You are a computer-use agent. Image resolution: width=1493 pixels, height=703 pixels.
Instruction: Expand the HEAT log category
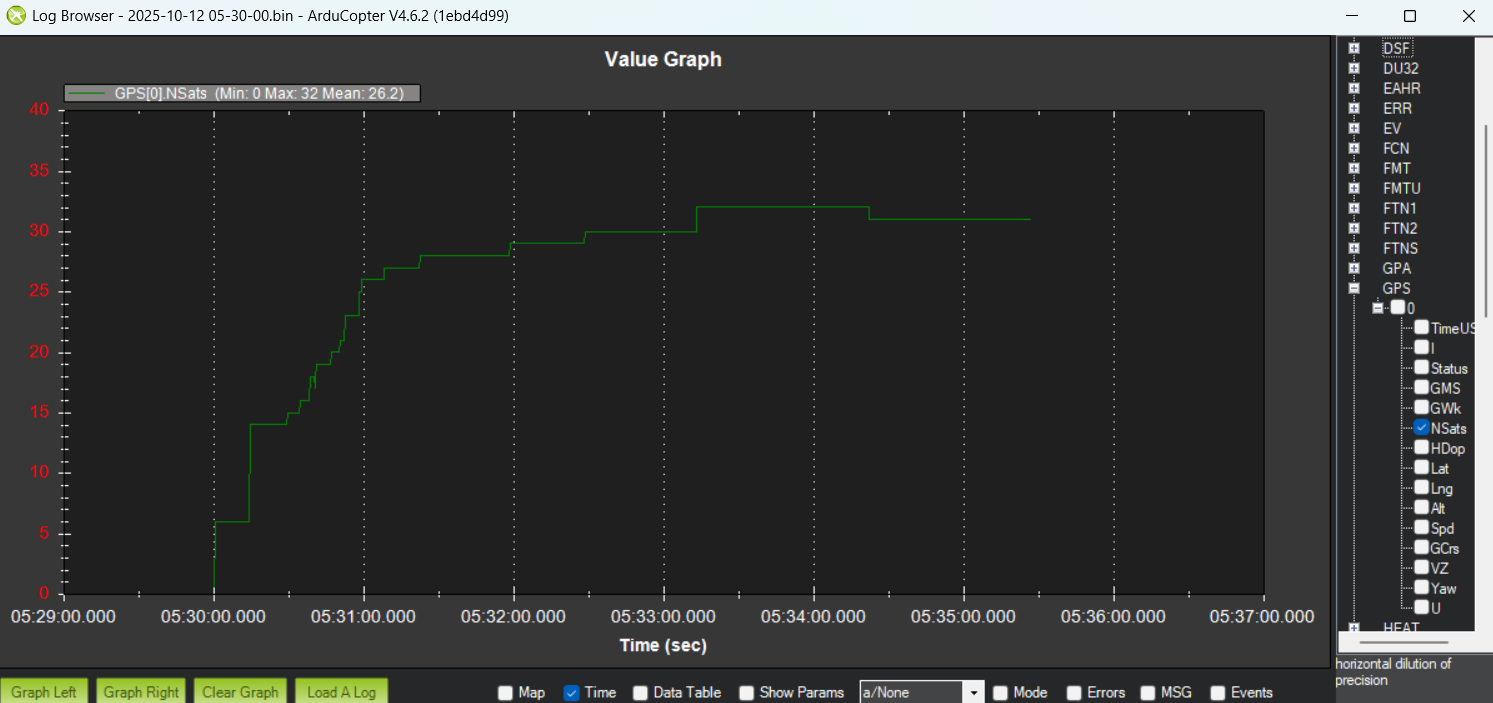click(x=1354, y=628)
